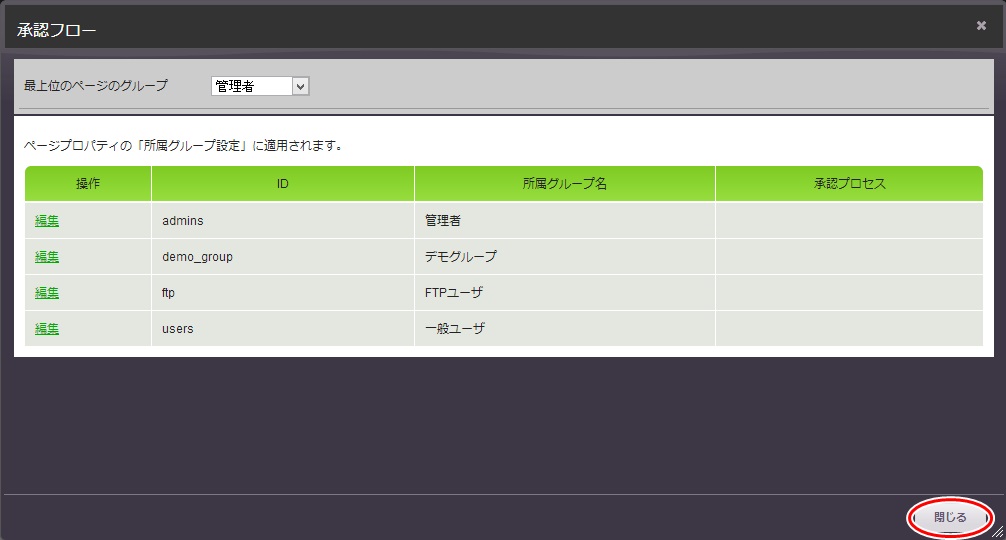This screenshot has width=1006, height=540.
Task: Select the admins ID cell
Action: point(283,221)
